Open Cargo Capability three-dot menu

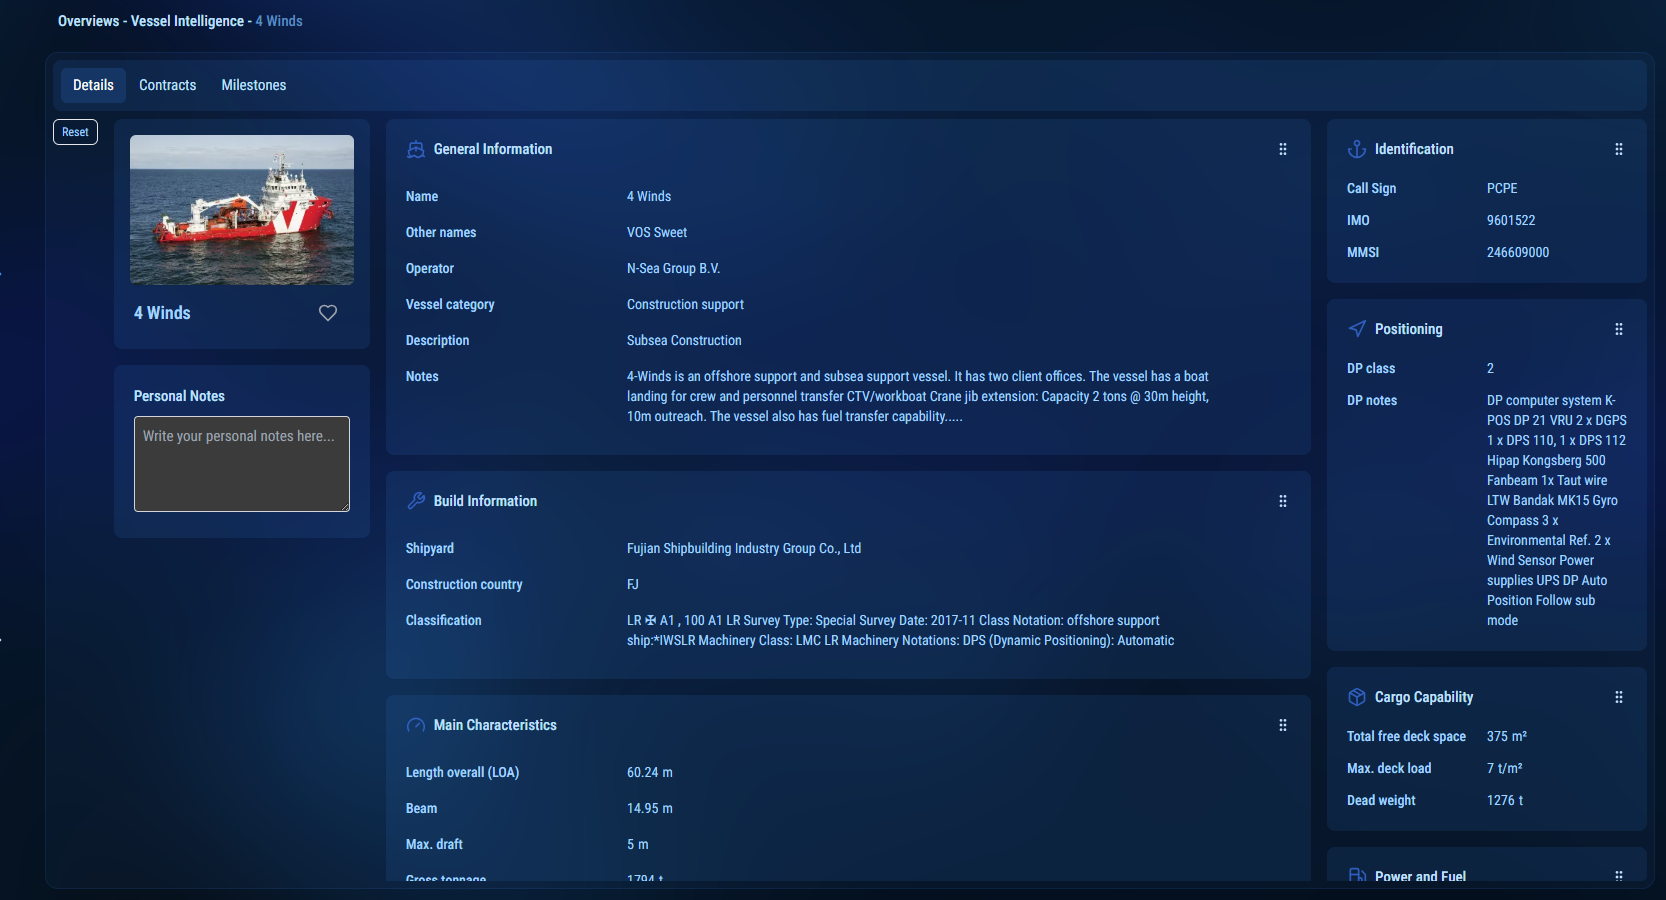[x=1619, y=697]
